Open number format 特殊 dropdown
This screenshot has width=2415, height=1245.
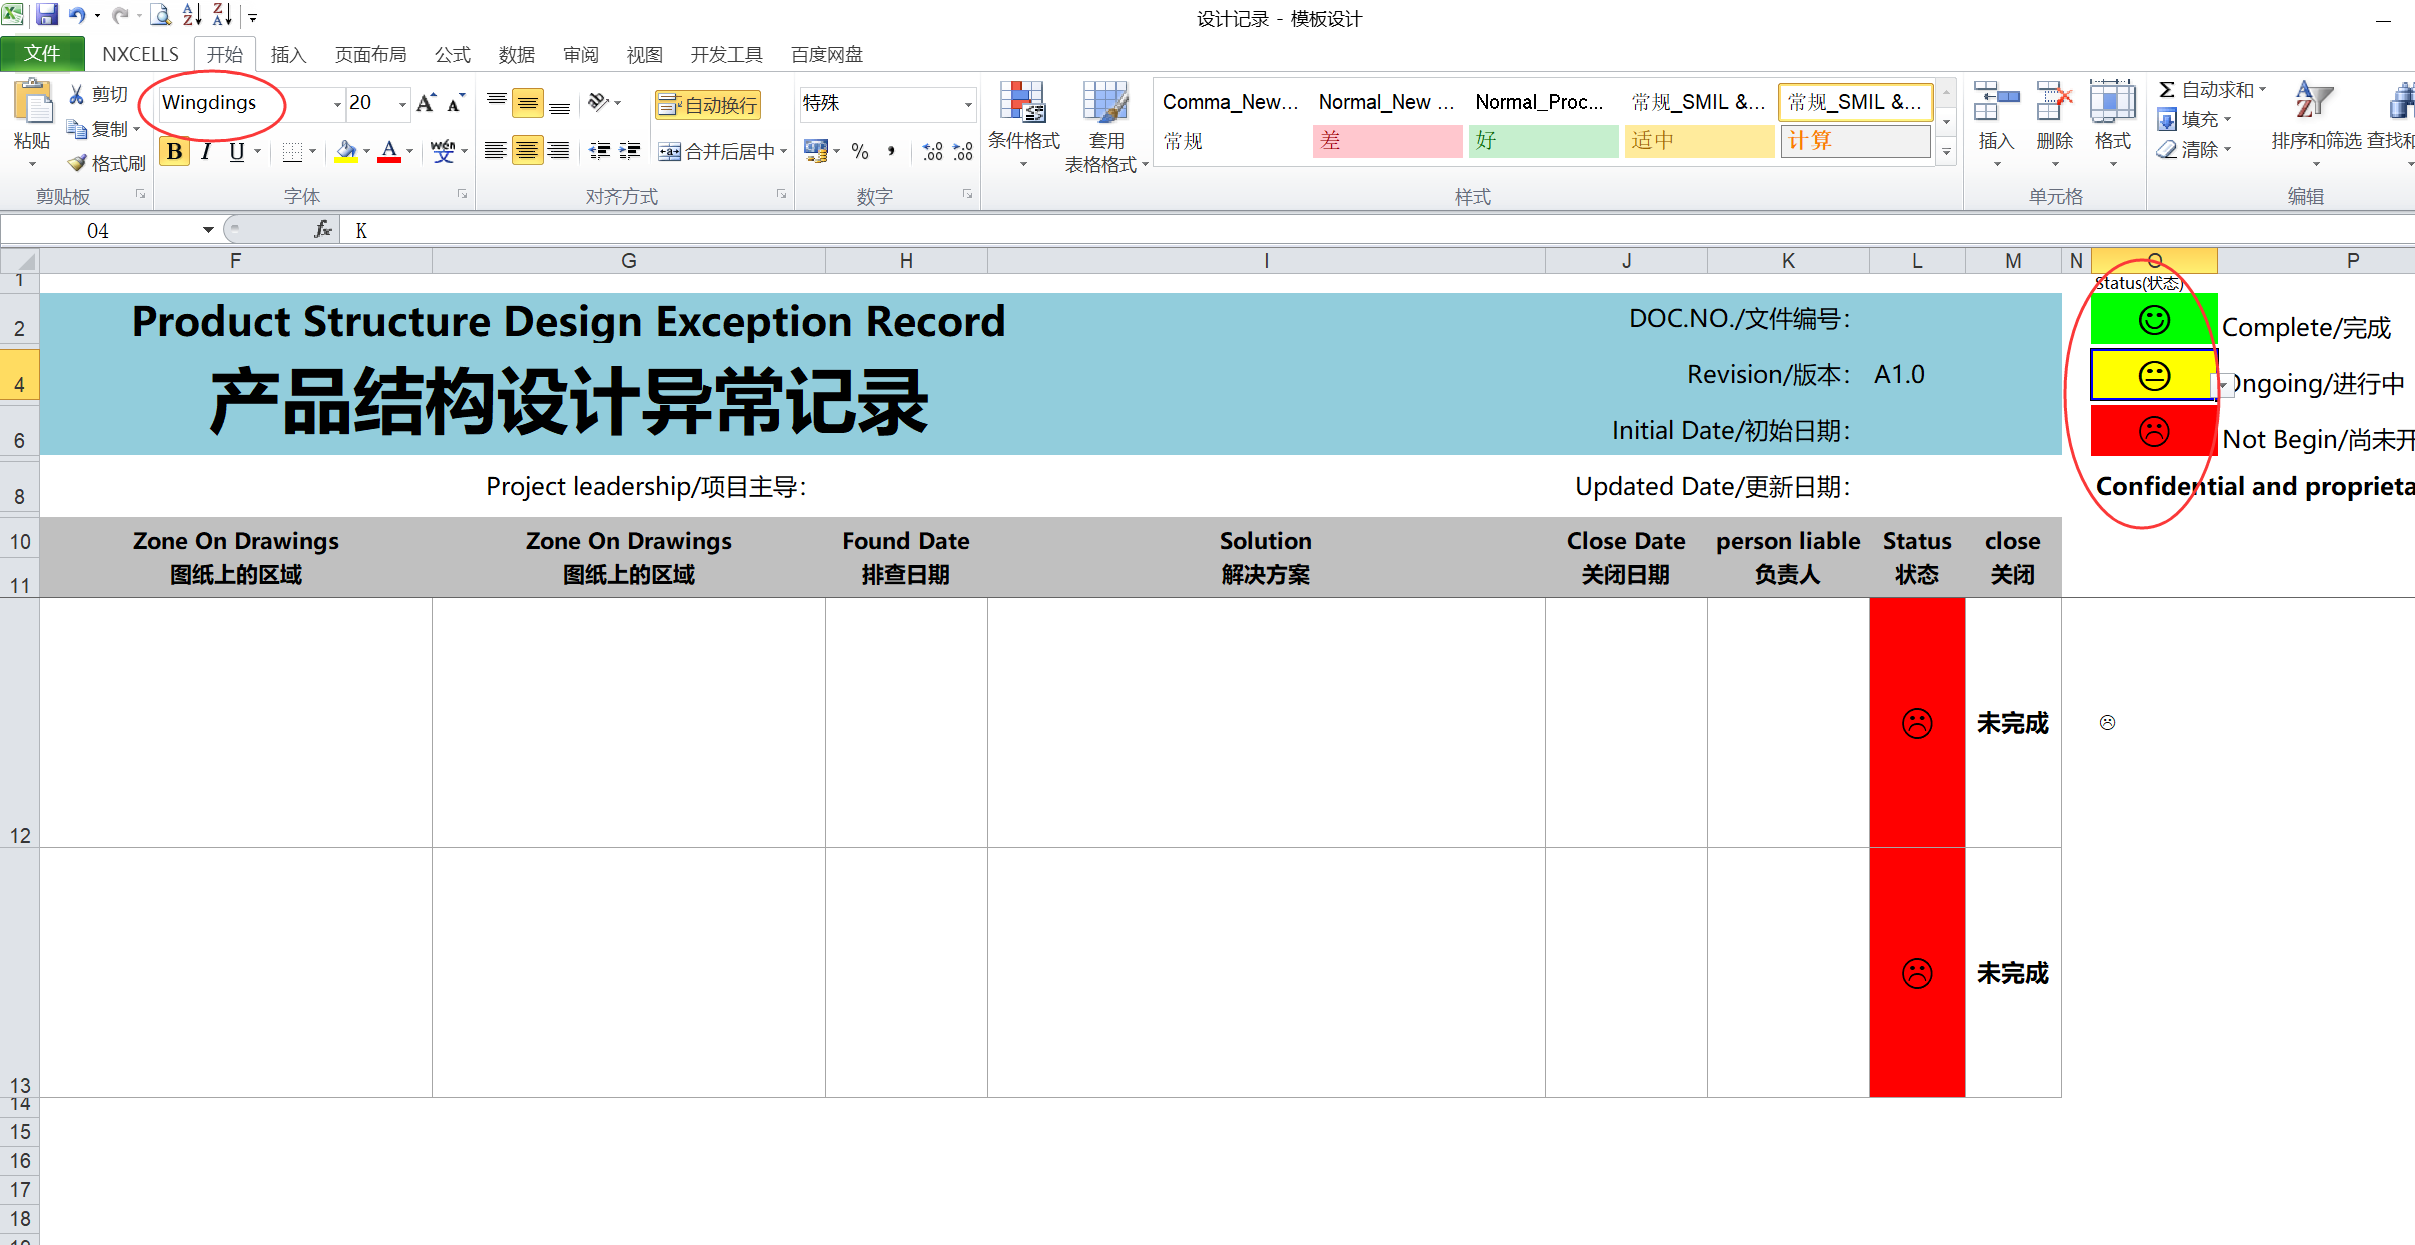click(967, 103)
